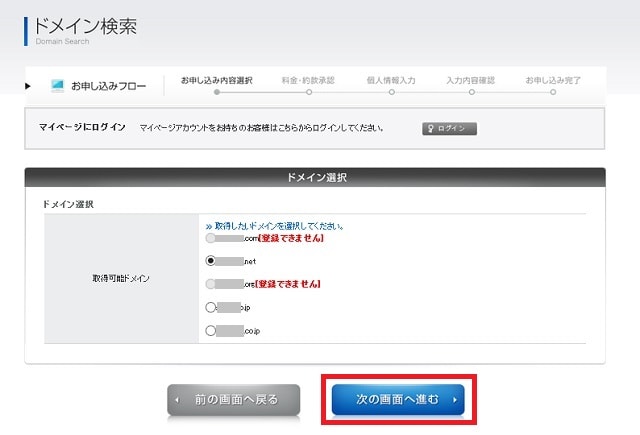Click the key icon on the ログイン button
The image size is (640, 435).
pyautogui.click(x=432, y=129)
